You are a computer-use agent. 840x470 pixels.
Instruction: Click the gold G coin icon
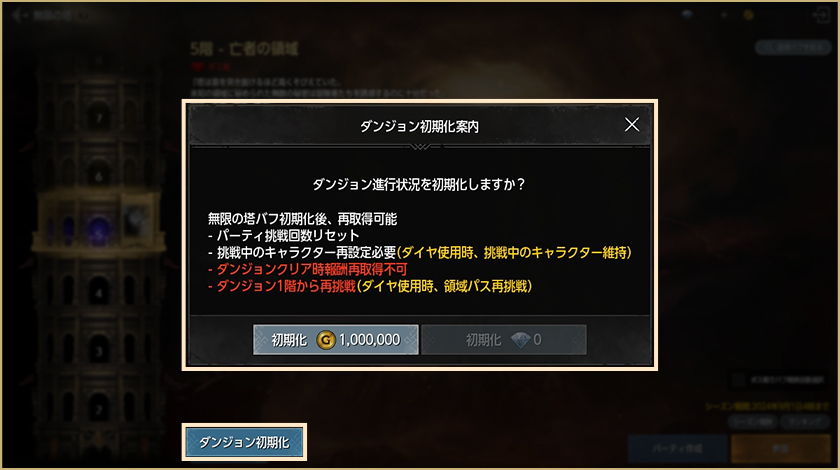pos(326,340)
